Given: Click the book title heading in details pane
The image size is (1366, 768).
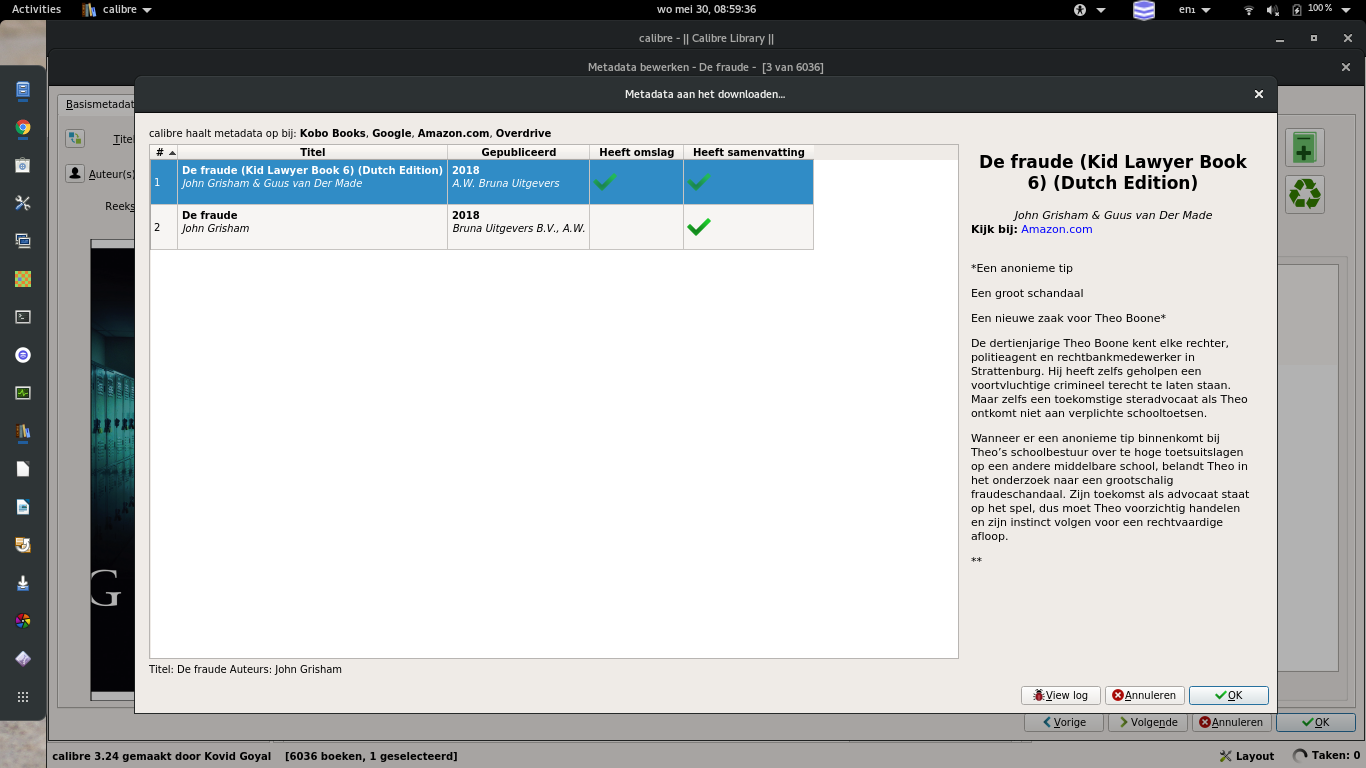Looking at the screenshot, I should [1113, 172].
